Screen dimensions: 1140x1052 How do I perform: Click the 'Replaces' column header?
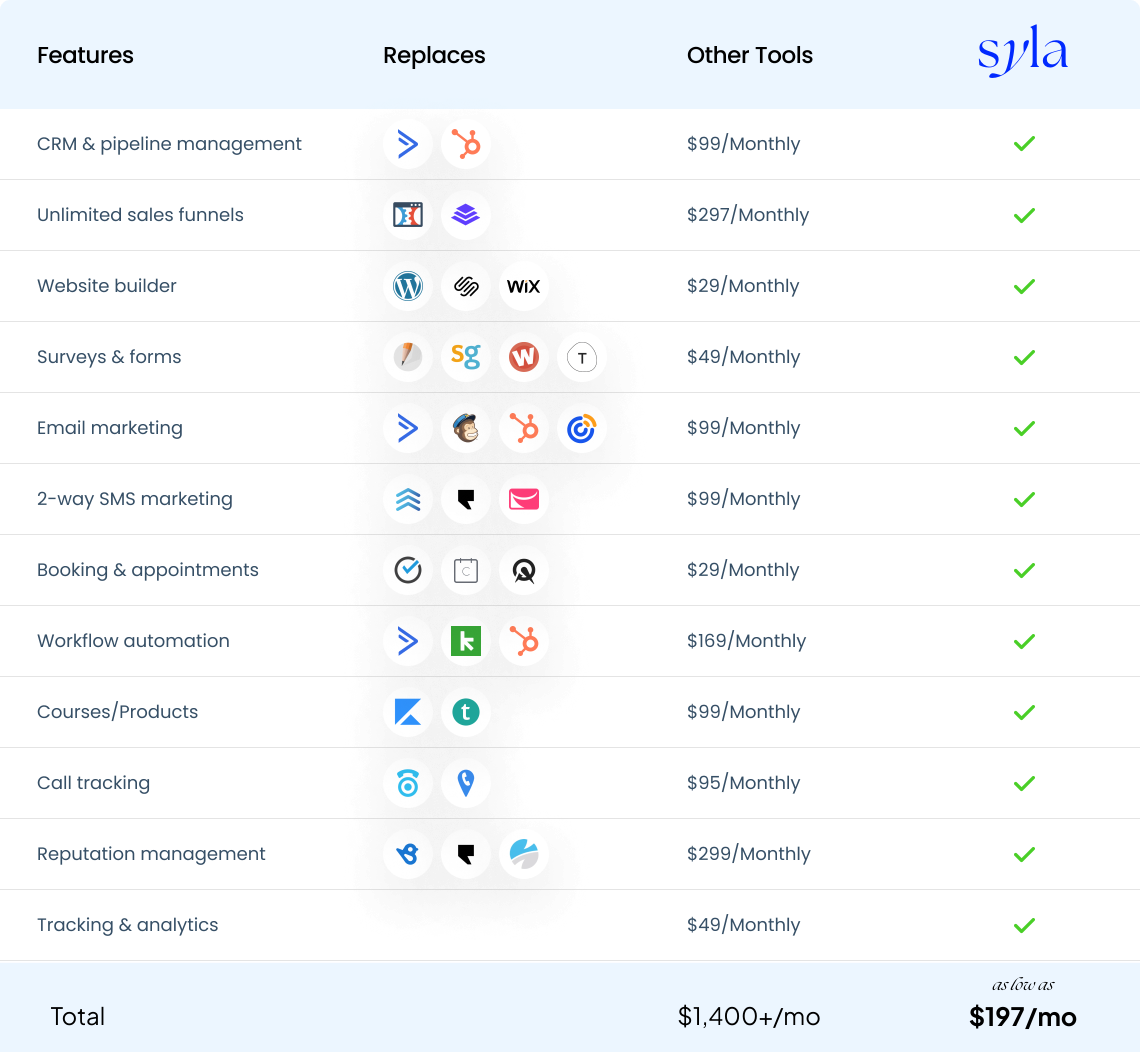pos(434,55)
